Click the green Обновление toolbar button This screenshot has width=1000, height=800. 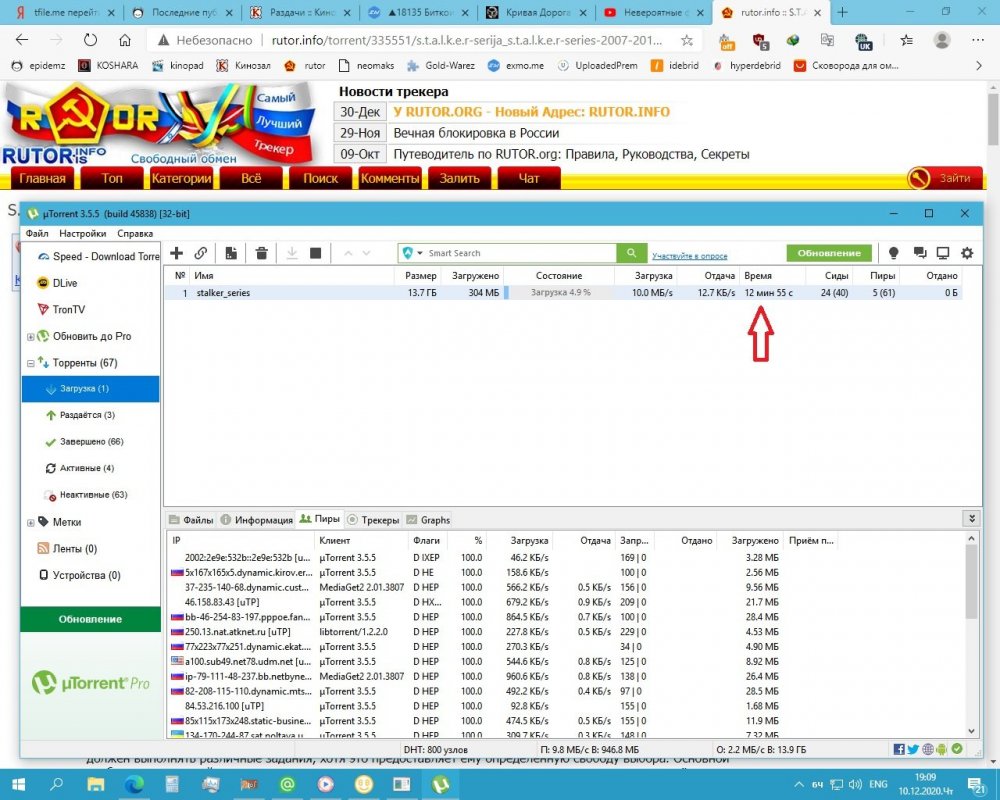[829, 254]
